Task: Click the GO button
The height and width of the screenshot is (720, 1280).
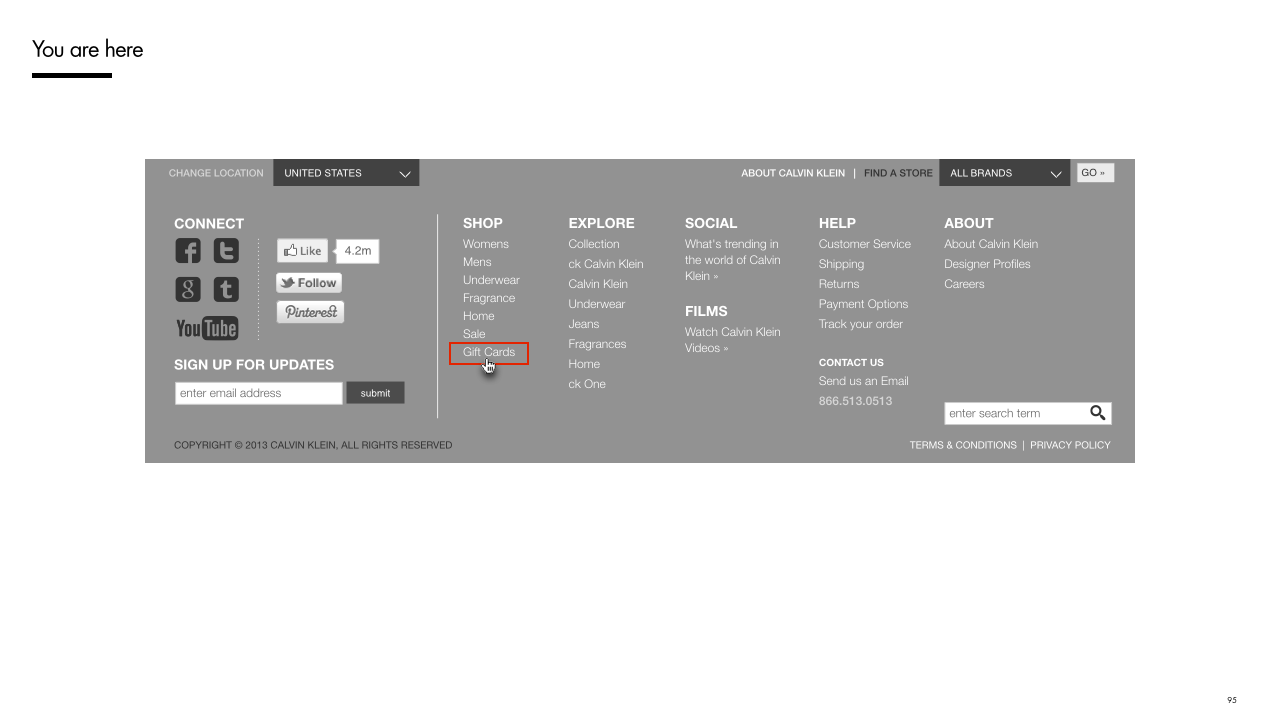Action: pos(1095,173)
